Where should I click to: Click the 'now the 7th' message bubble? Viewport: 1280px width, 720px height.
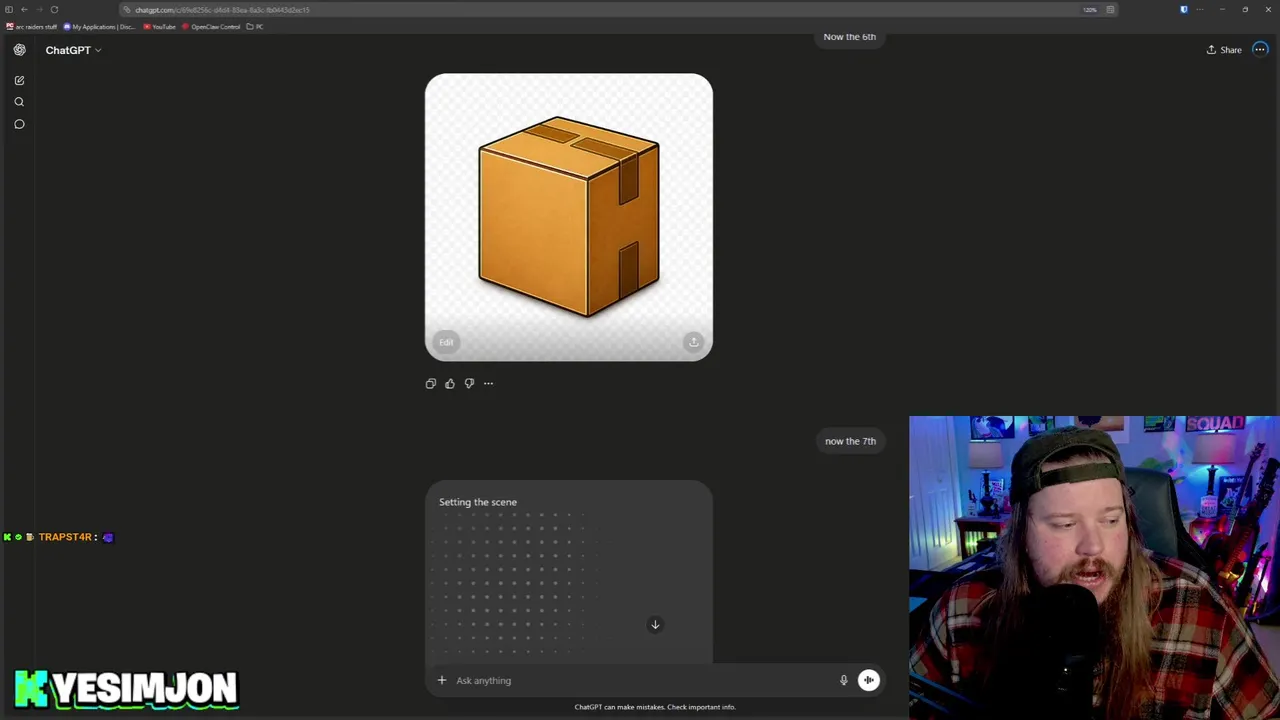(850, 441)
